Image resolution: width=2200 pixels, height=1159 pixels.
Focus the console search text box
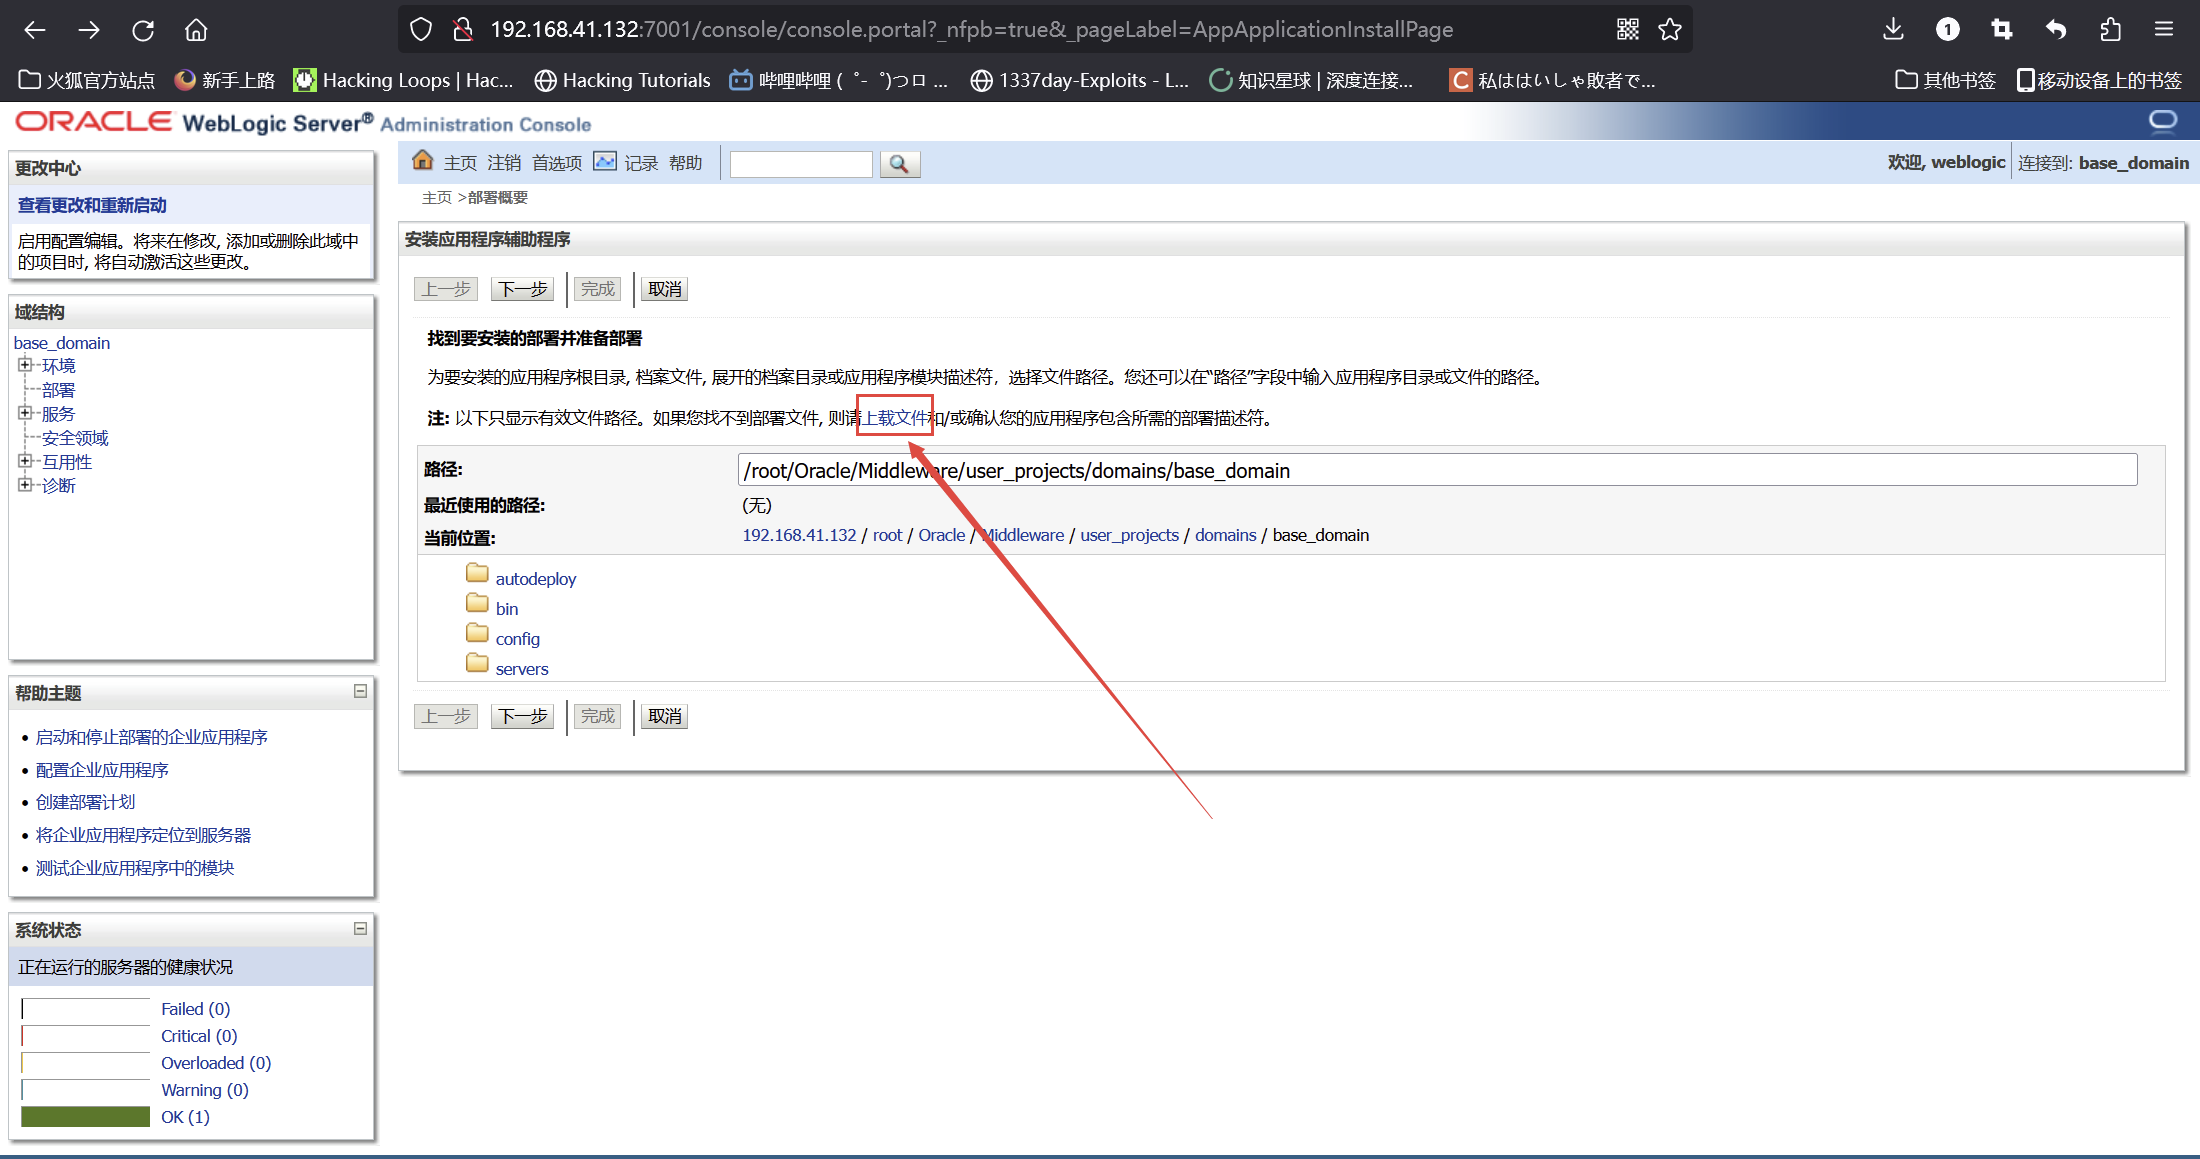coord(801,164)
